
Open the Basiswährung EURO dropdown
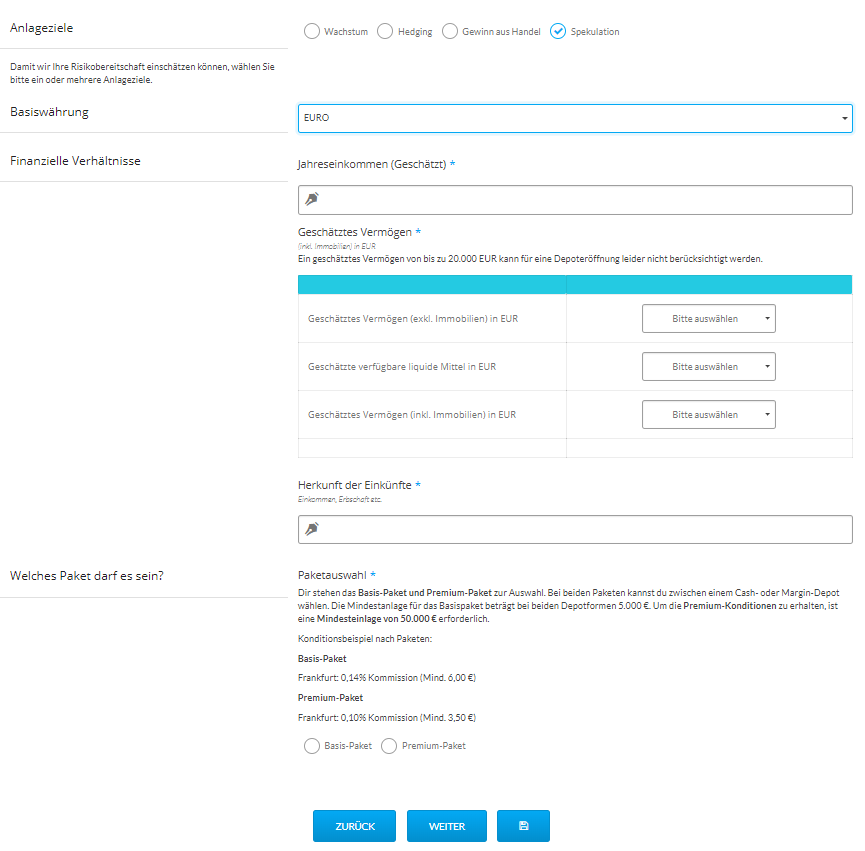(x=575, y=118)
